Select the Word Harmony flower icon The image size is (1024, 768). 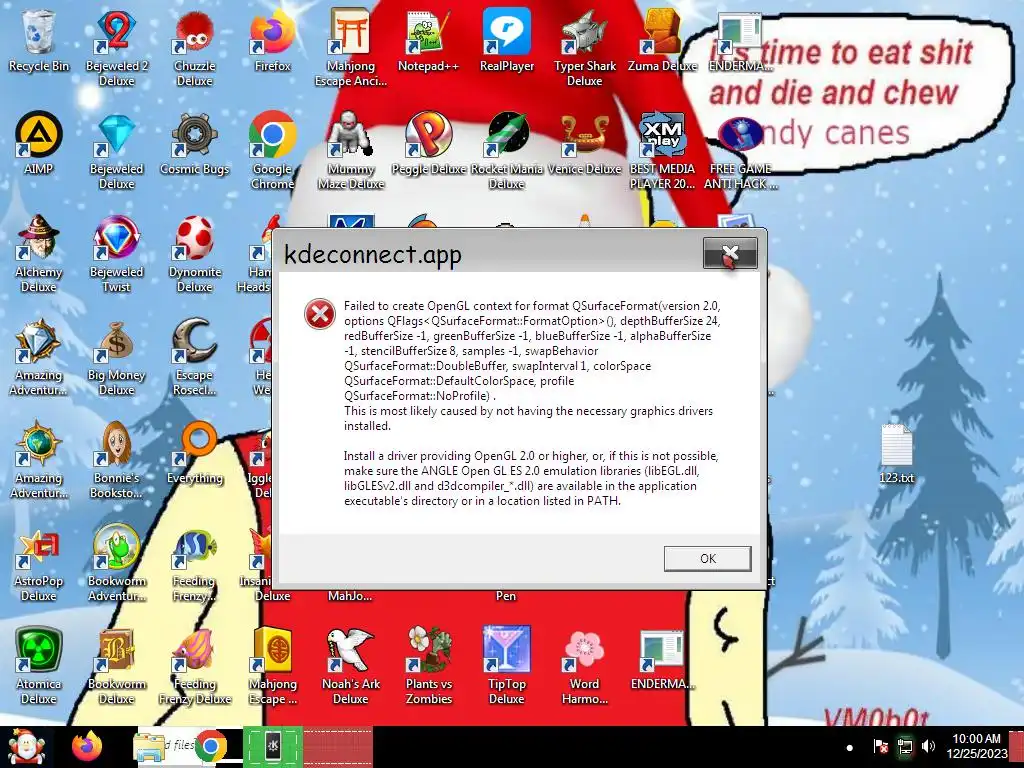tap(584, 666)
